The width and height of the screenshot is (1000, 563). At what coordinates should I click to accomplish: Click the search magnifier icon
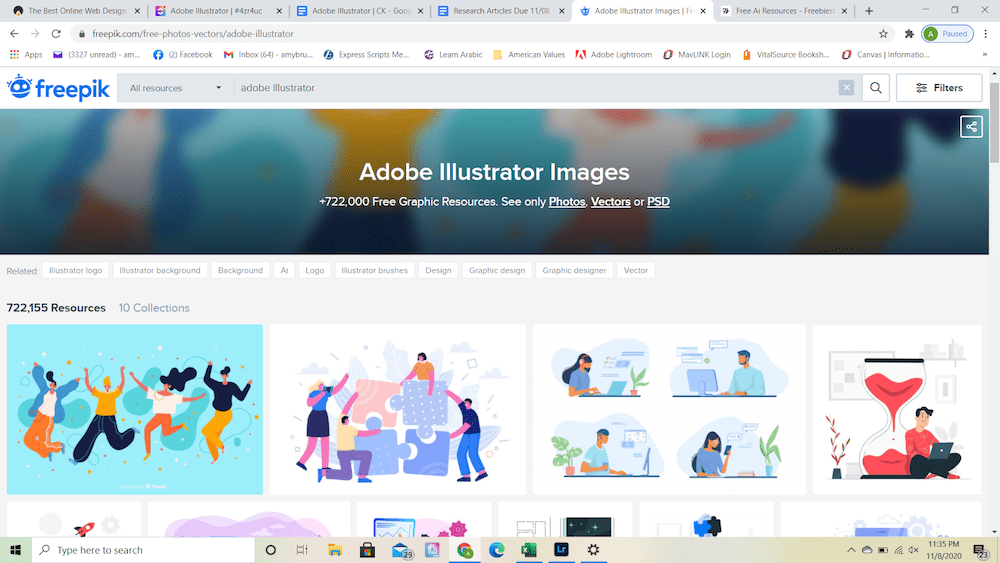pos(876,88)
